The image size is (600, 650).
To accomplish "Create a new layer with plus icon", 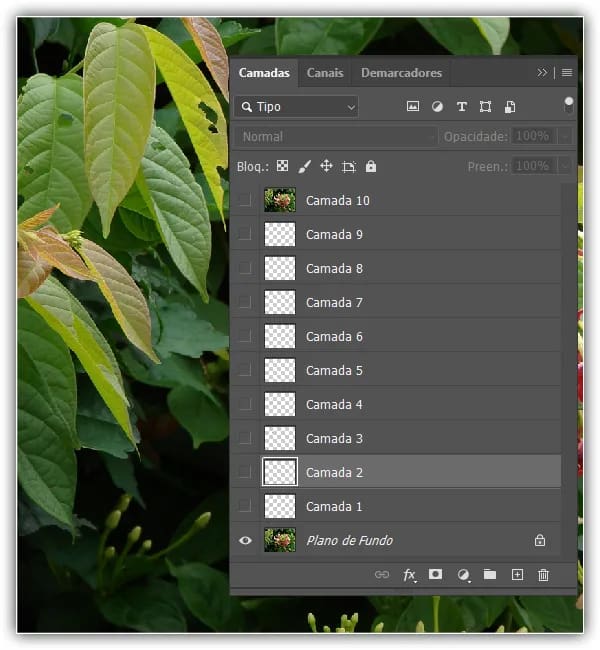I will pos(517,575).
